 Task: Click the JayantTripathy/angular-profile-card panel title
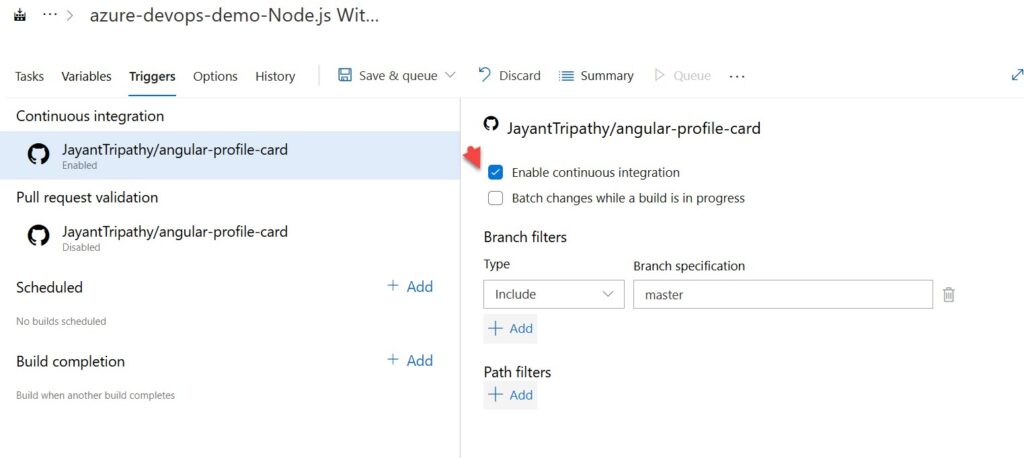[x=634, y=128]
